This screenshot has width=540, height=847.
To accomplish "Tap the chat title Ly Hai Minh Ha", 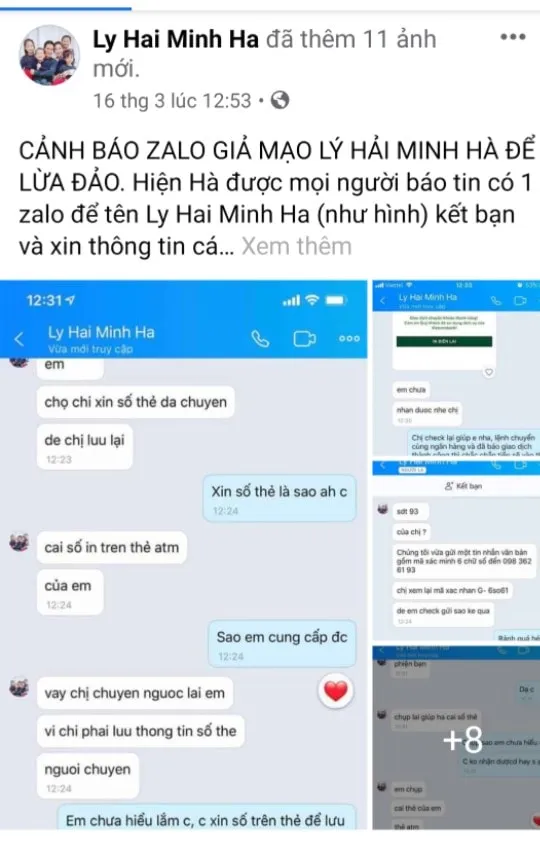I will [x=101, y=332].
